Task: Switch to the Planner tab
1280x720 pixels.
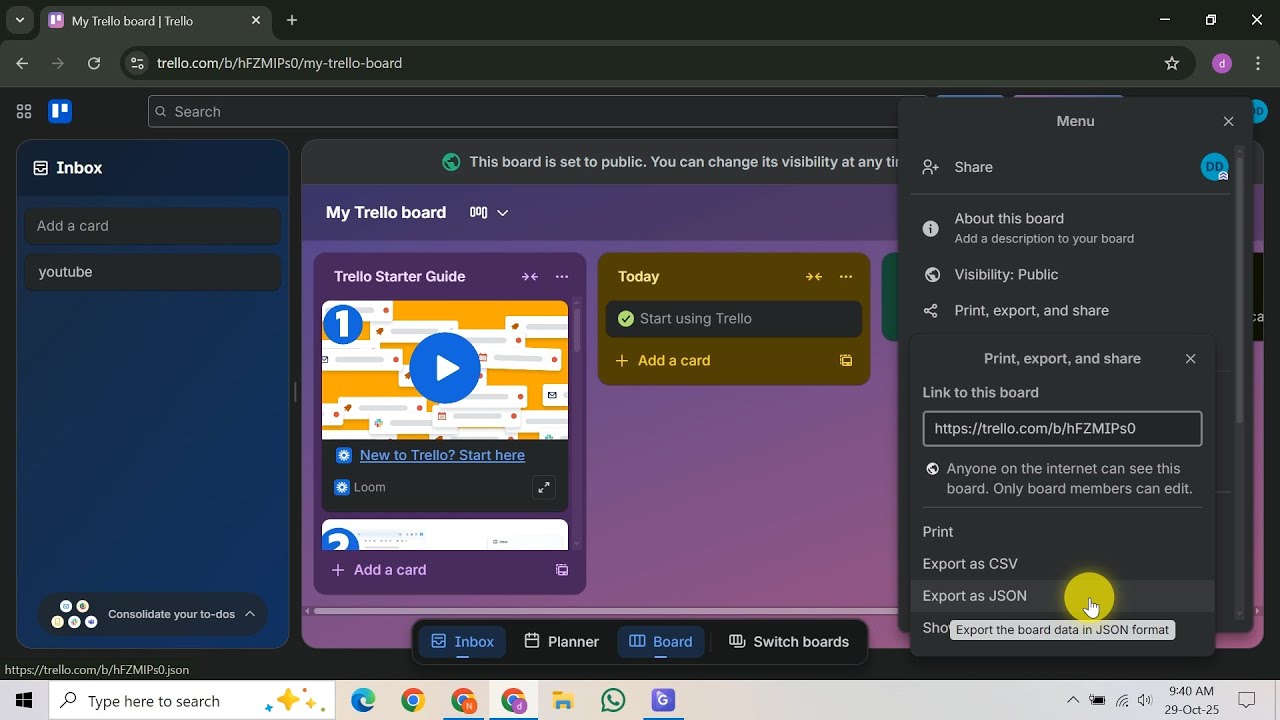Action: coord(561,642)
